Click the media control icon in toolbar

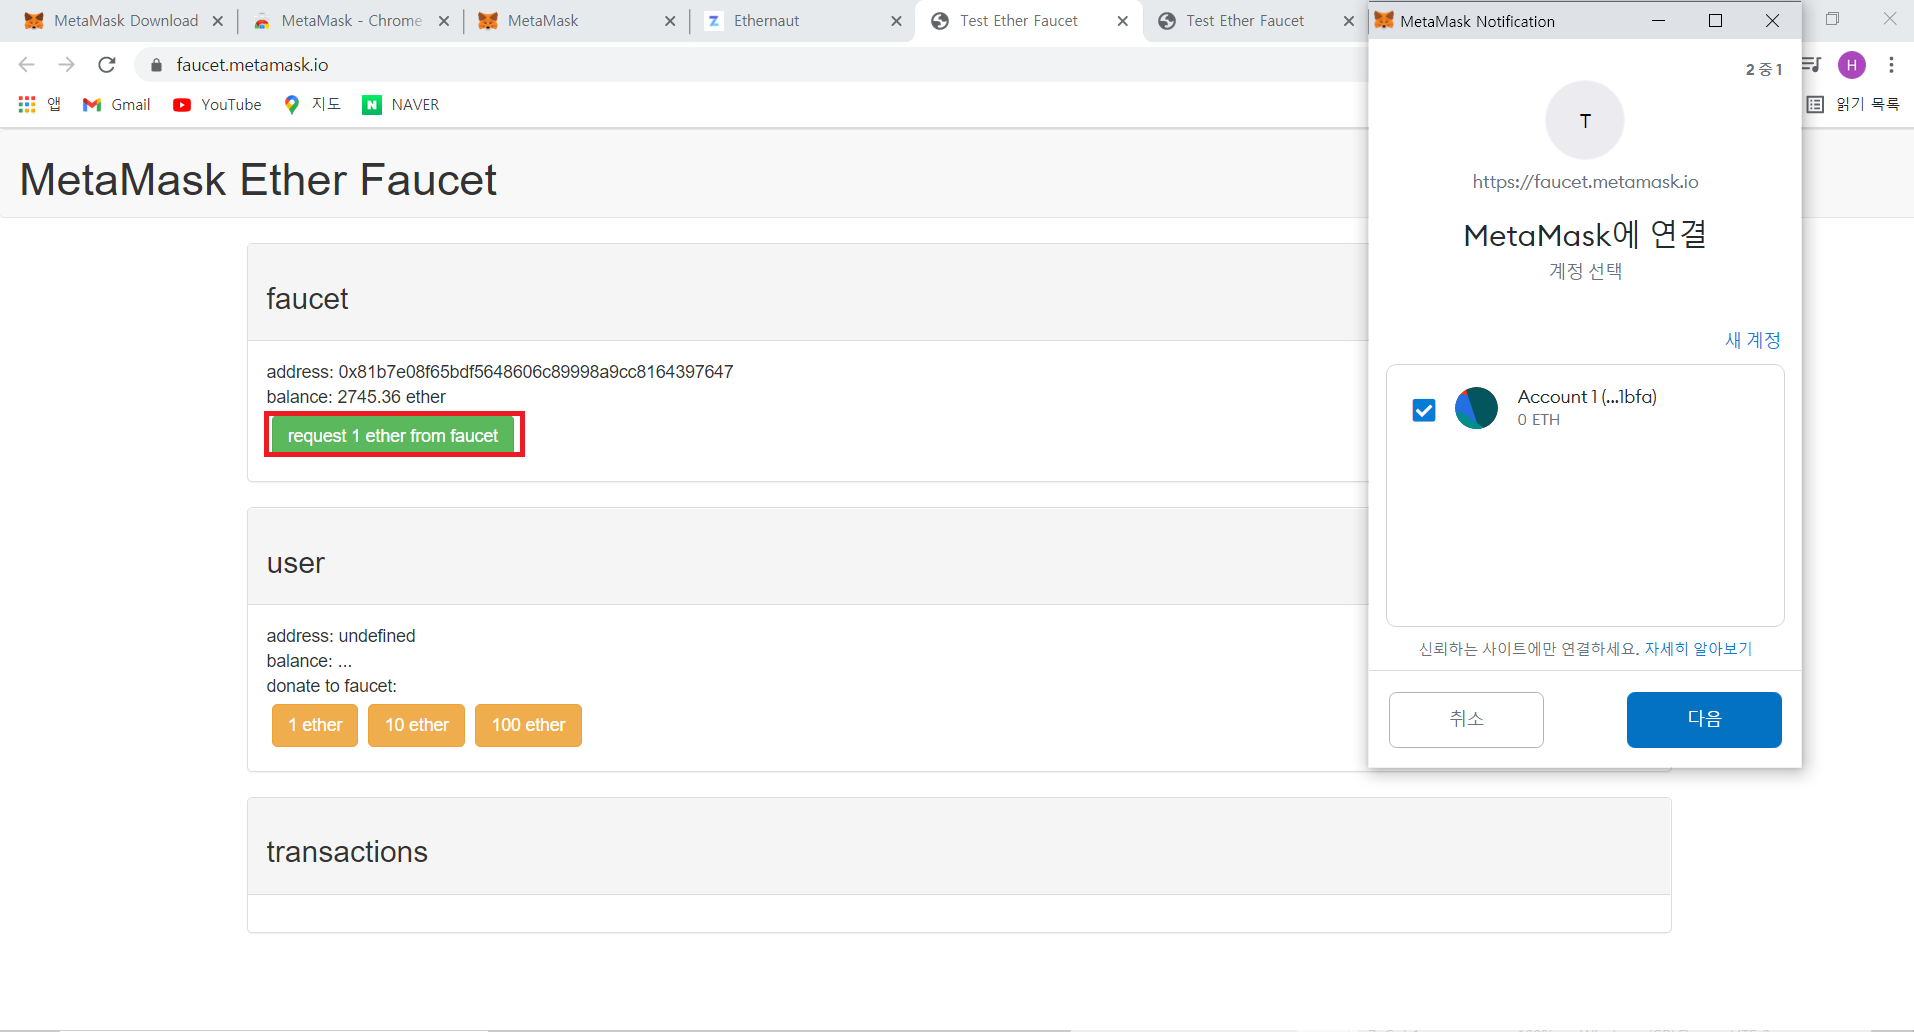pyautogui.click(x=1811, y=65)
